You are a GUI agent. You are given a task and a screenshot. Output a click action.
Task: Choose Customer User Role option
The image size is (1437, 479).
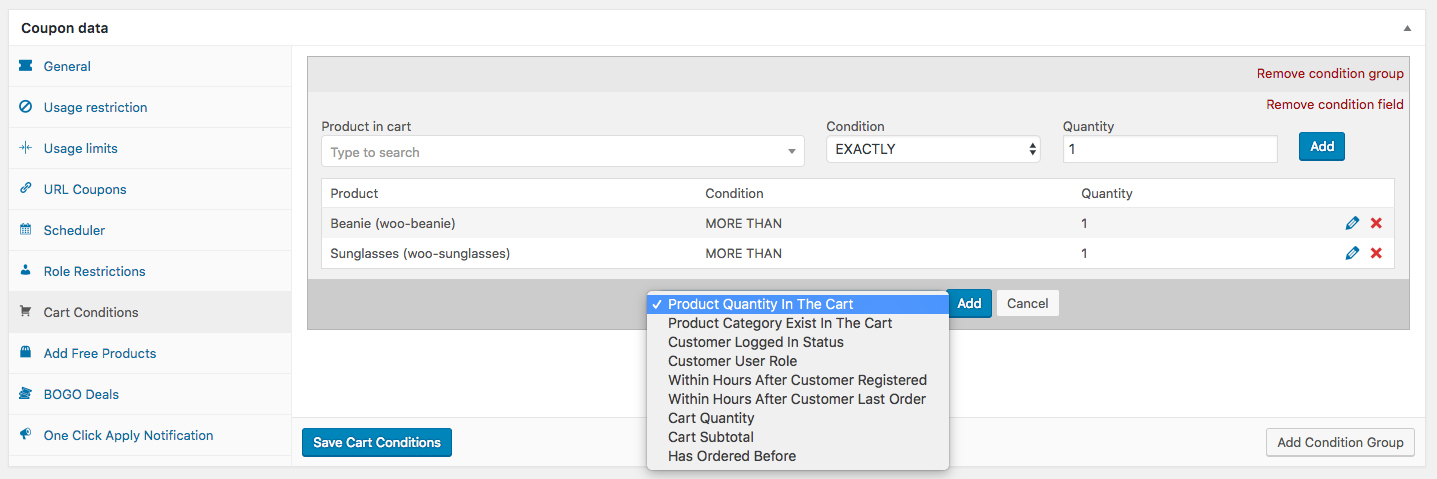(x=732, y=361)
